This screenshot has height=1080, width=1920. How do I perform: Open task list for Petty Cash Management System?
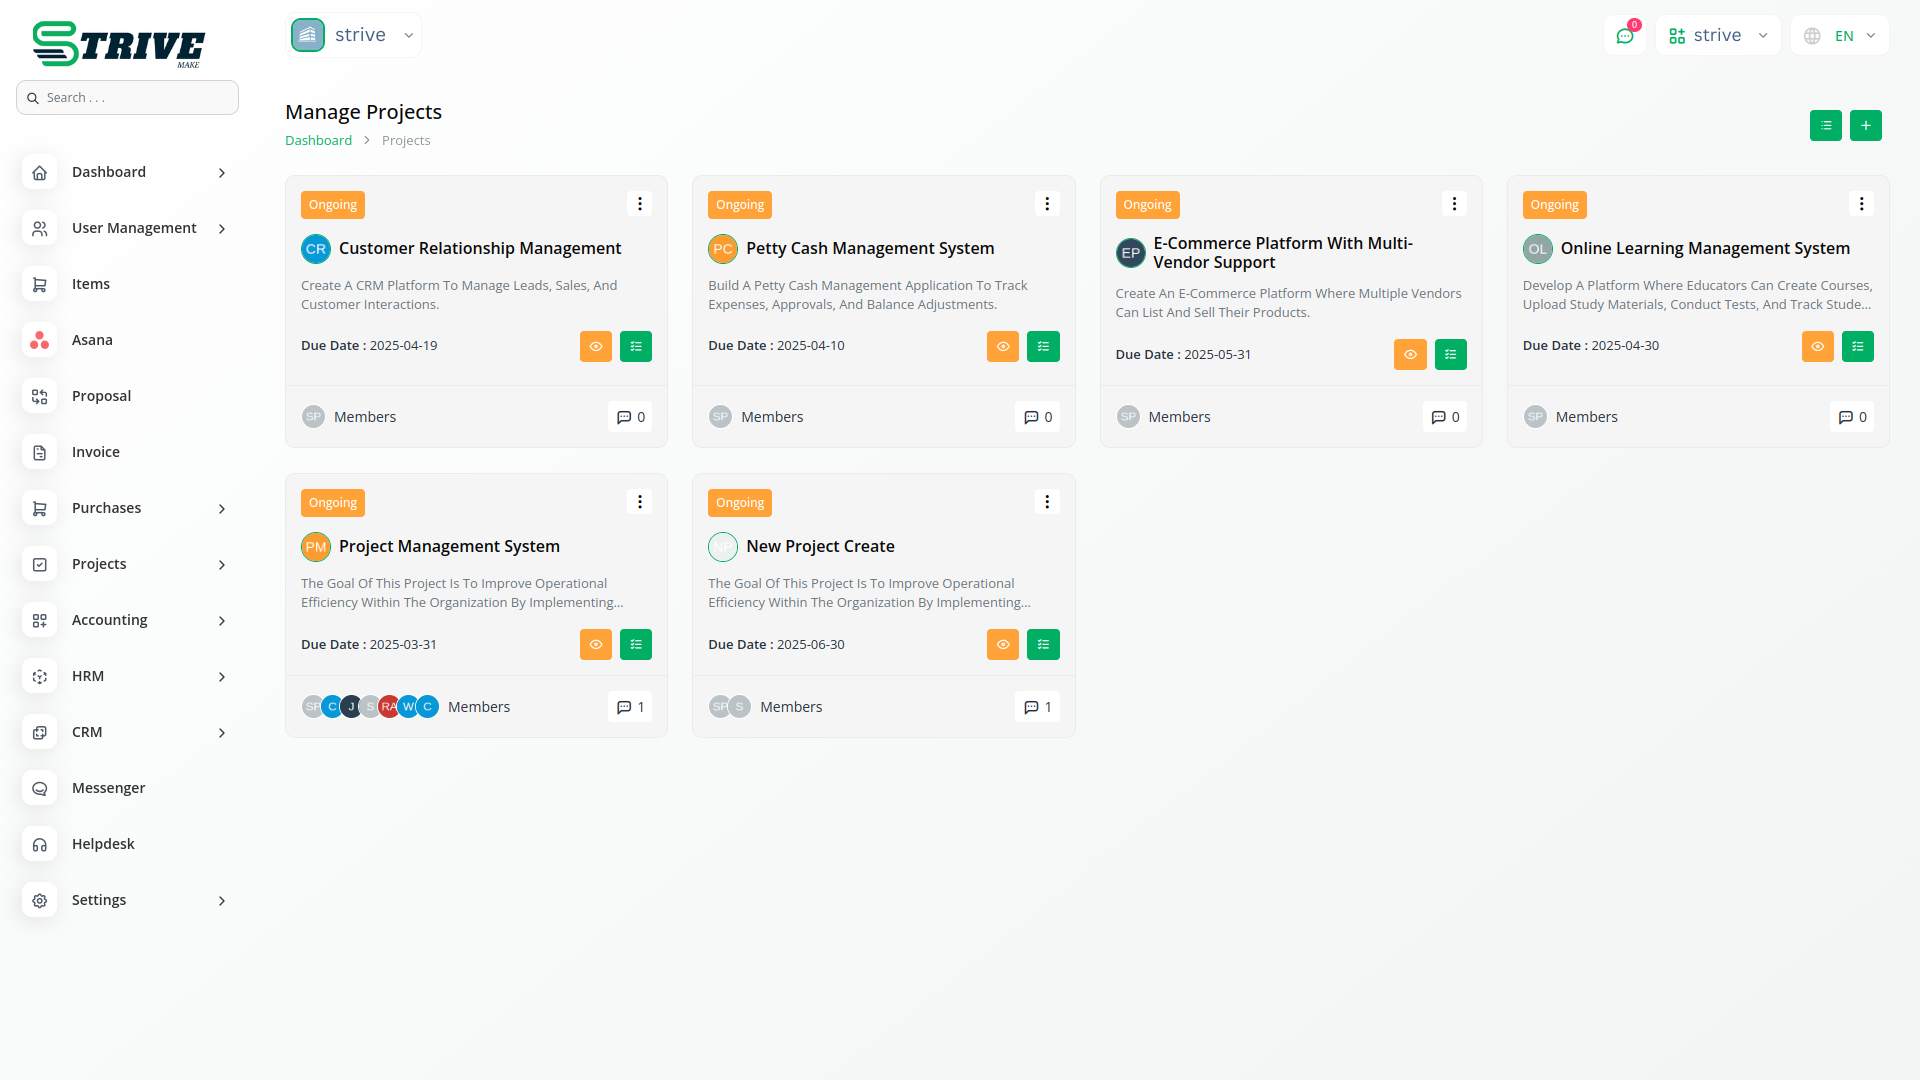tap(1043, 347)
